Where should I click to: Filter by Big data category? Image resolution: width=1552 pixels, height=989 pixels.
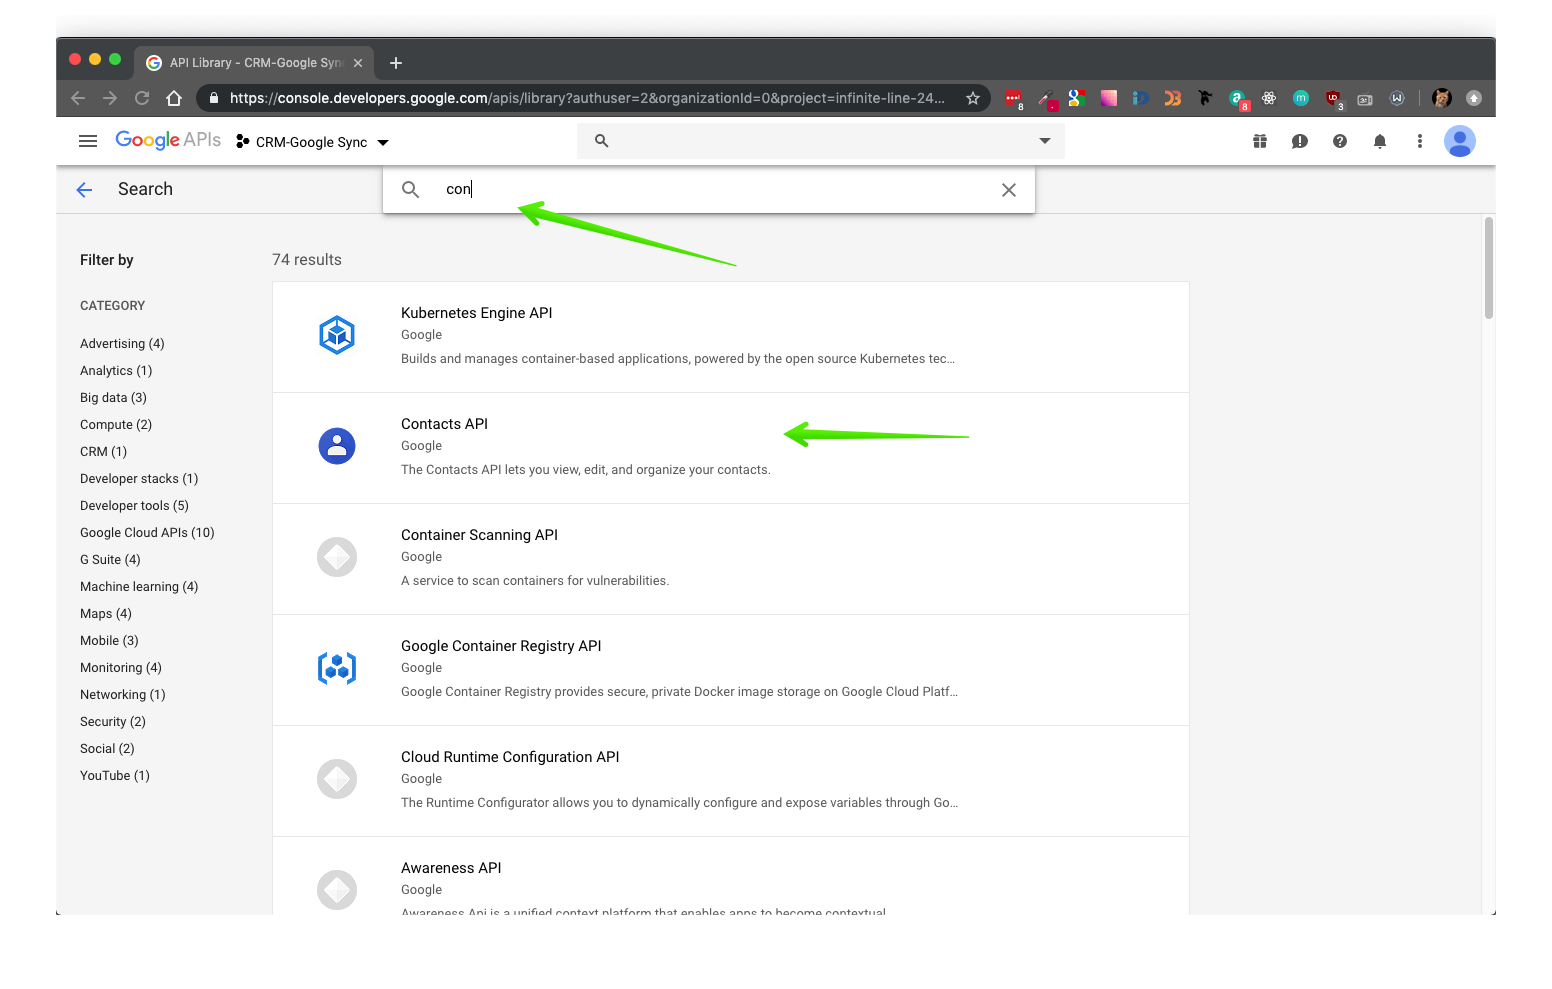[x=113, y=398]
